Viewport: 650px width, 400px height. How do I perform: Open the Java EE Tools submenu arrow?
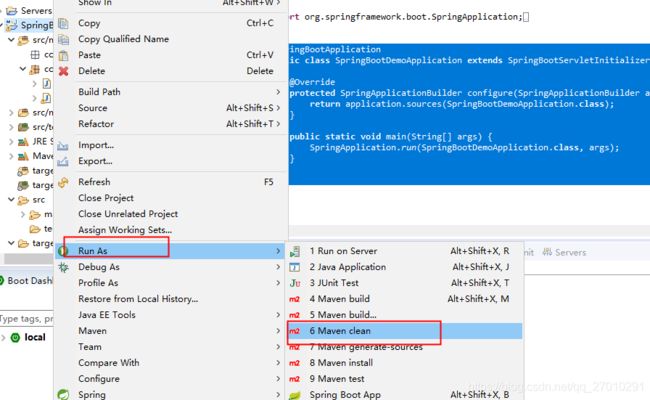coord(278,315)
